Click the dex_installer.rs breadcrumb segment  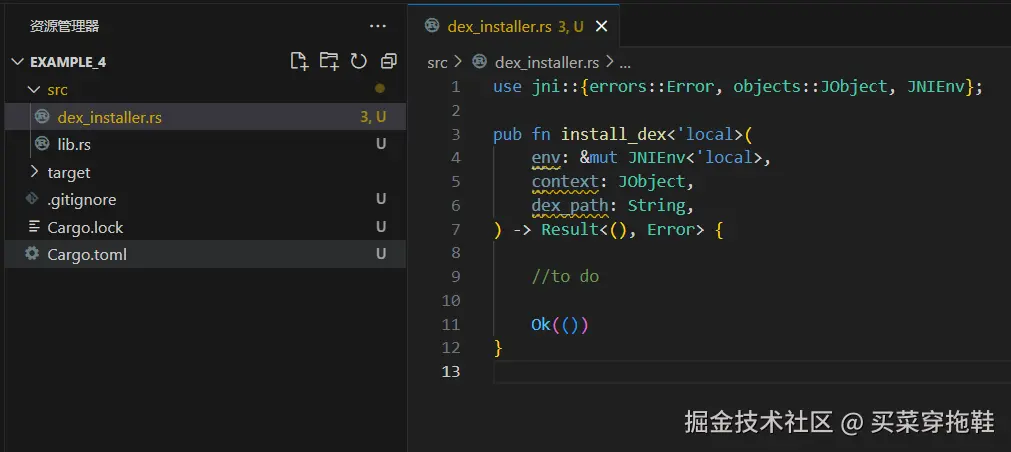547,63
